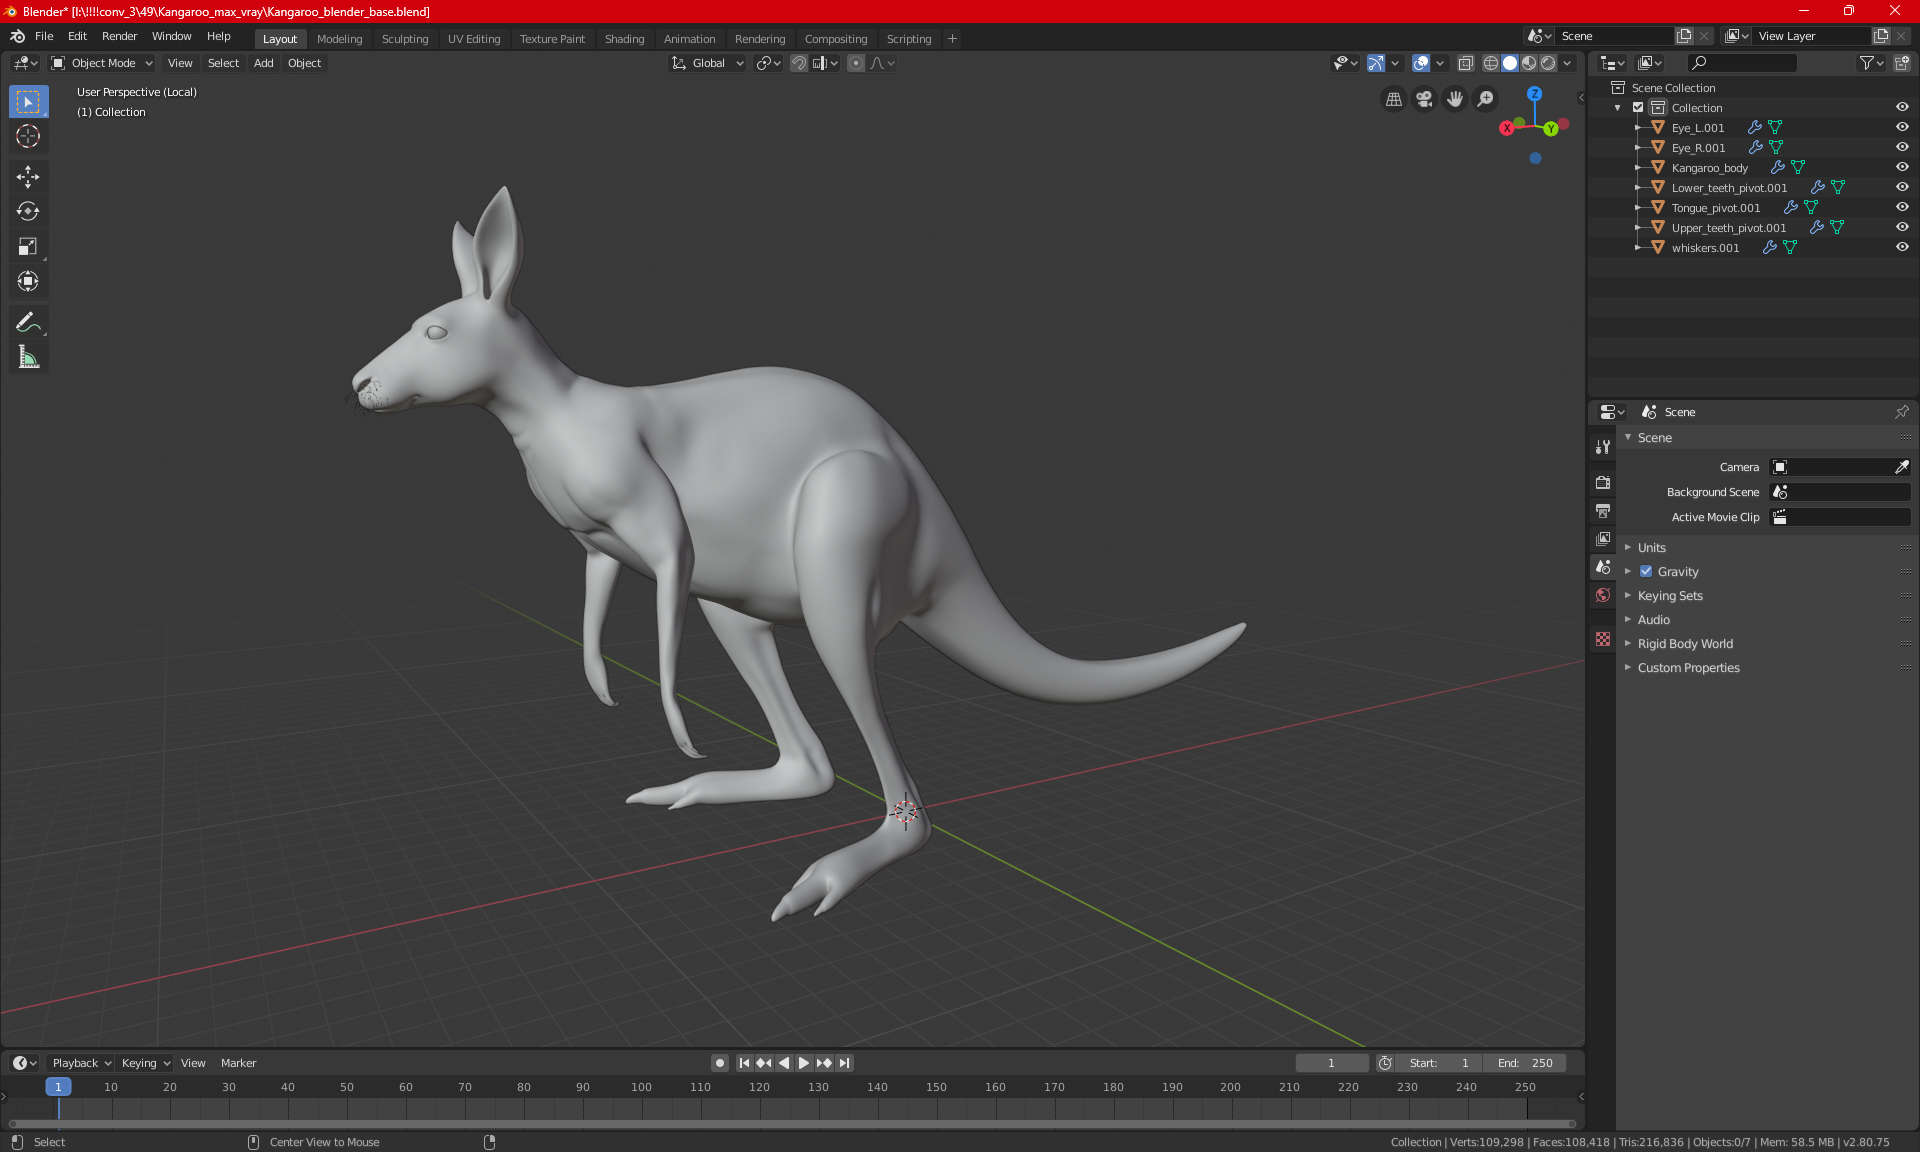Screen dimensions: 1920x1152
Task: Select the Annotate pencil tool
Action: (28, 322)
